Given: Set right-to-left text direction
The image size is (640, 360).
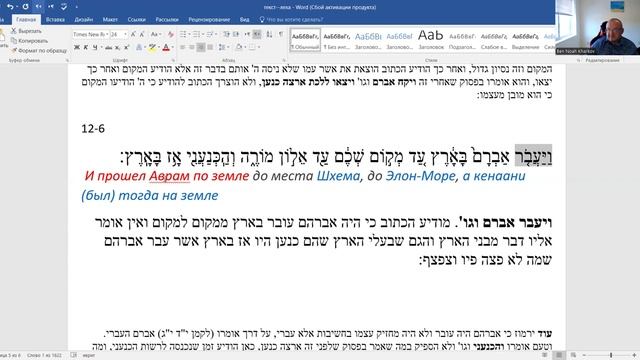Looking at the screenshot, I should (x=257, y=34).
